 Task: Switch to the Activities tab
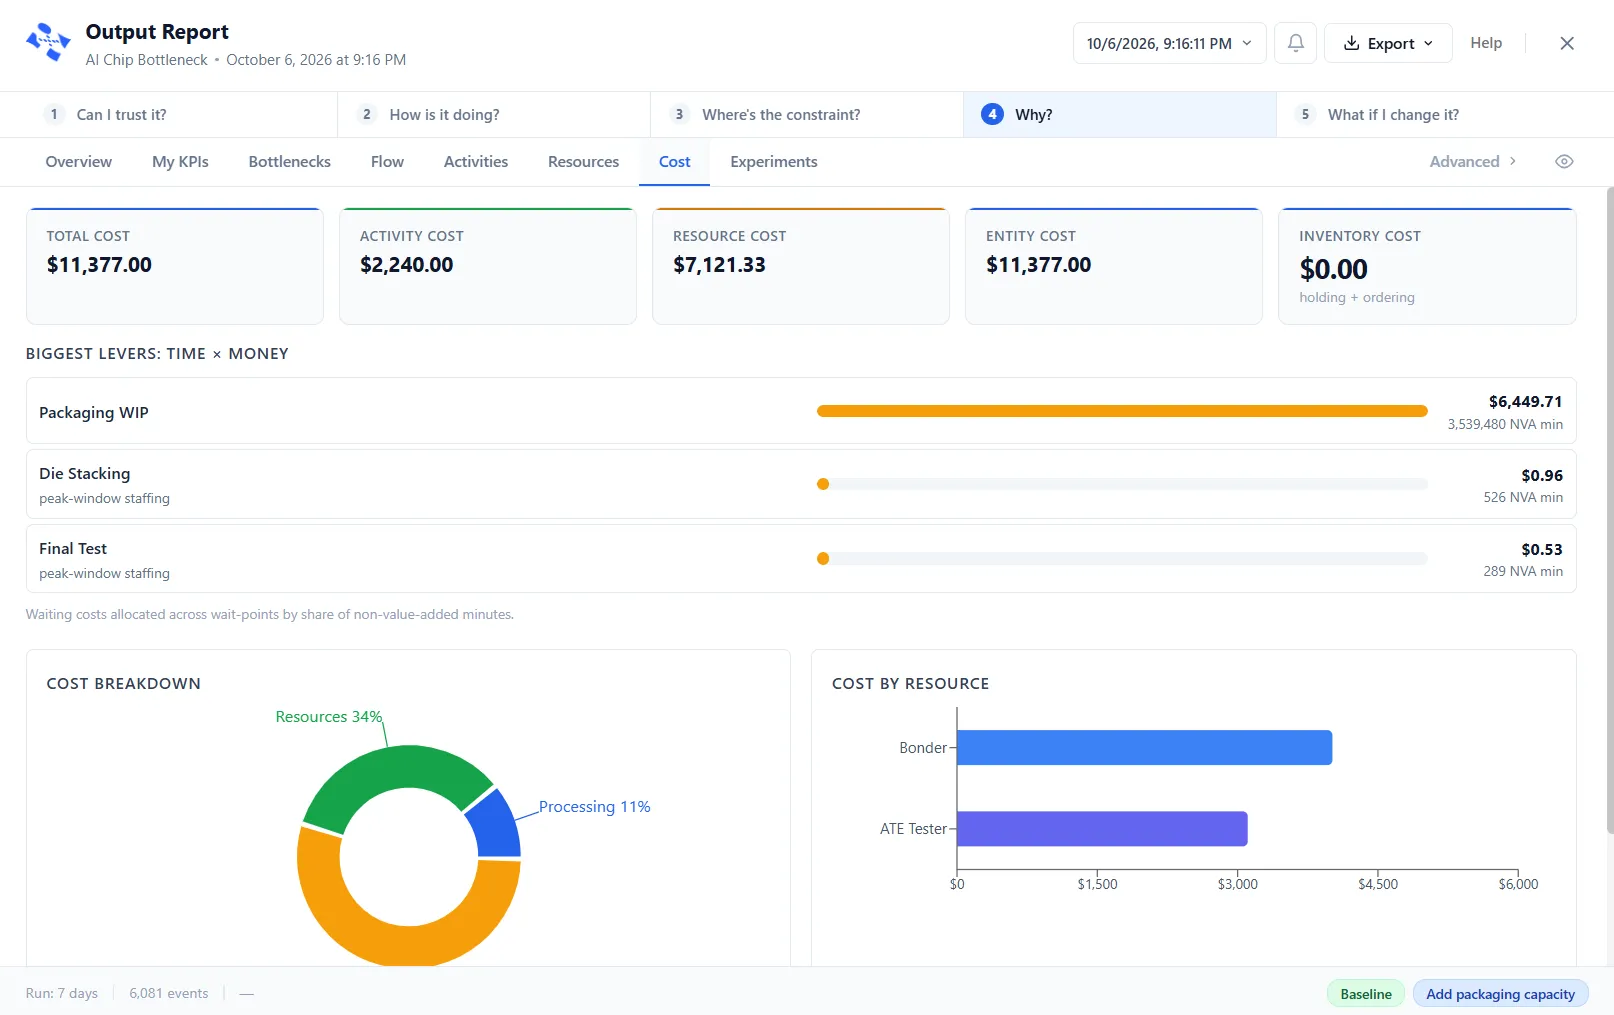(x=476, y=162)
